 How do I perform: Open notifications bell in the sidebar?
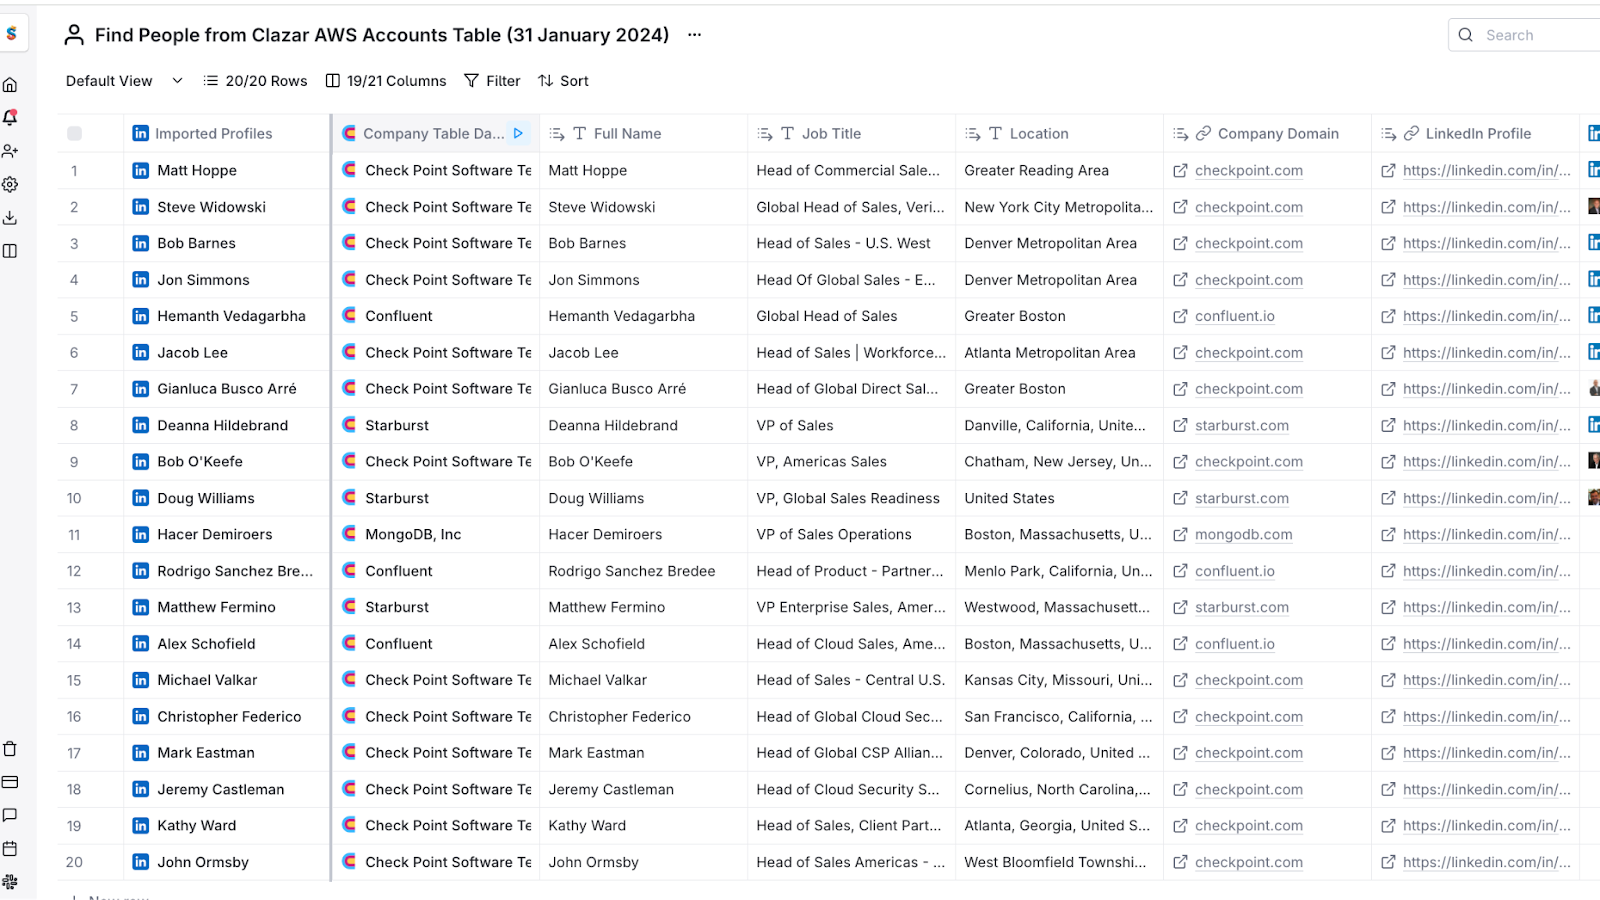coord(10,118)
